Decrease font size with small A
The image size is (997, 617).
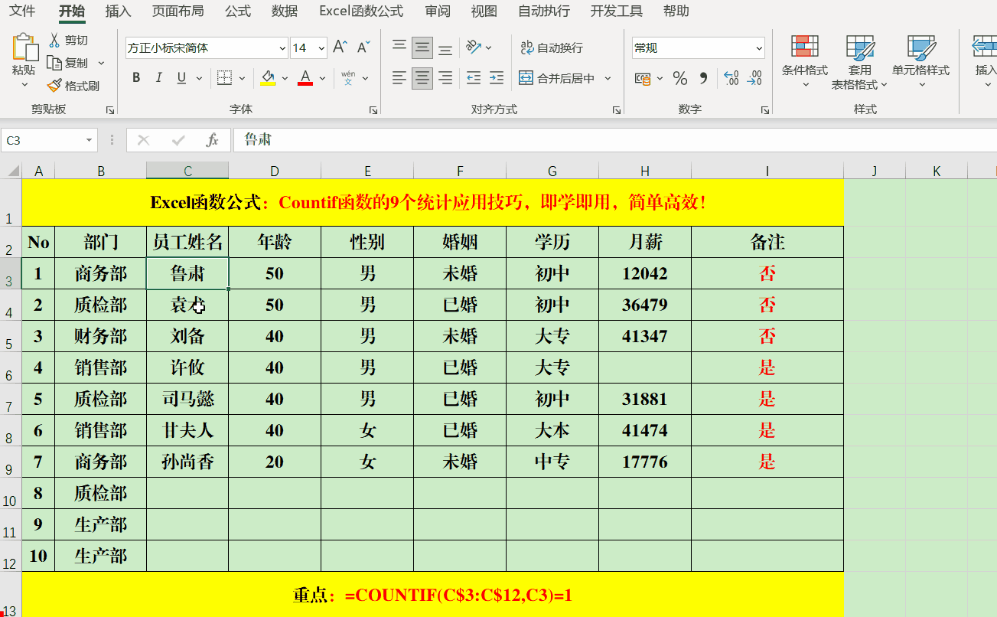(x=363, y=47)
